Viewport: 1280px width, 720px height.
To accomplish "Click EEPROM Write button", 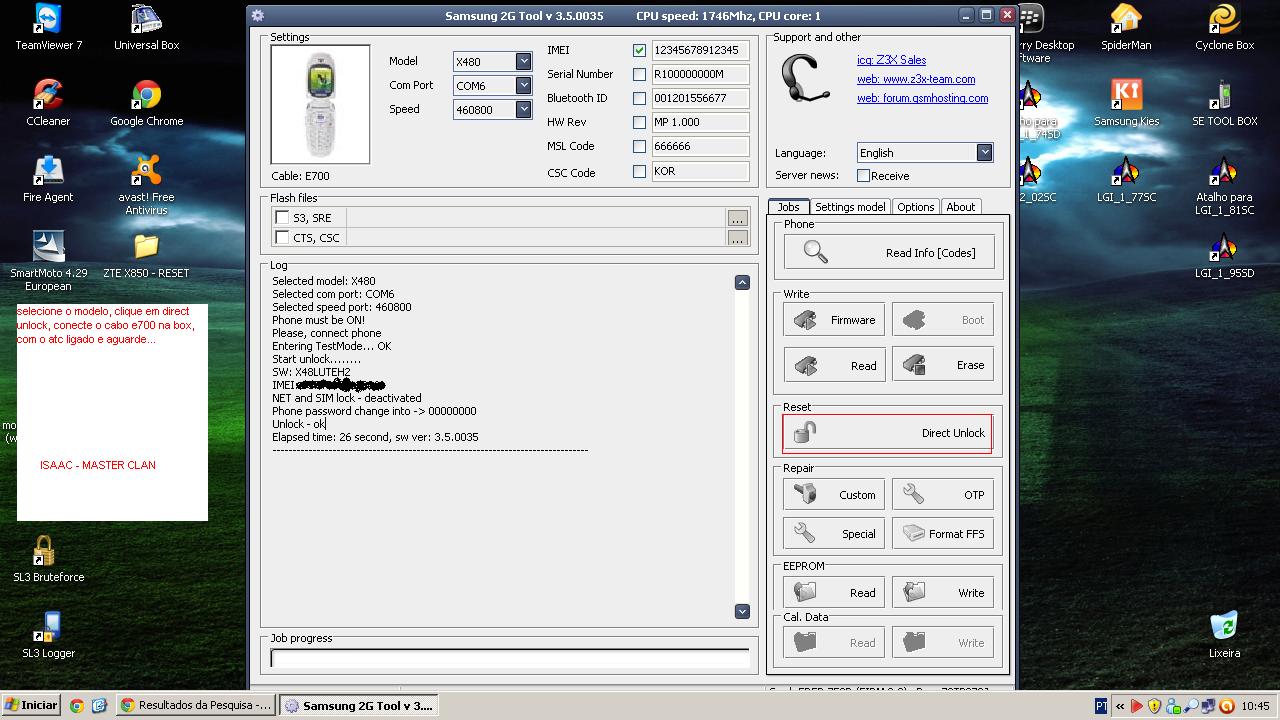I will [943, 592].
